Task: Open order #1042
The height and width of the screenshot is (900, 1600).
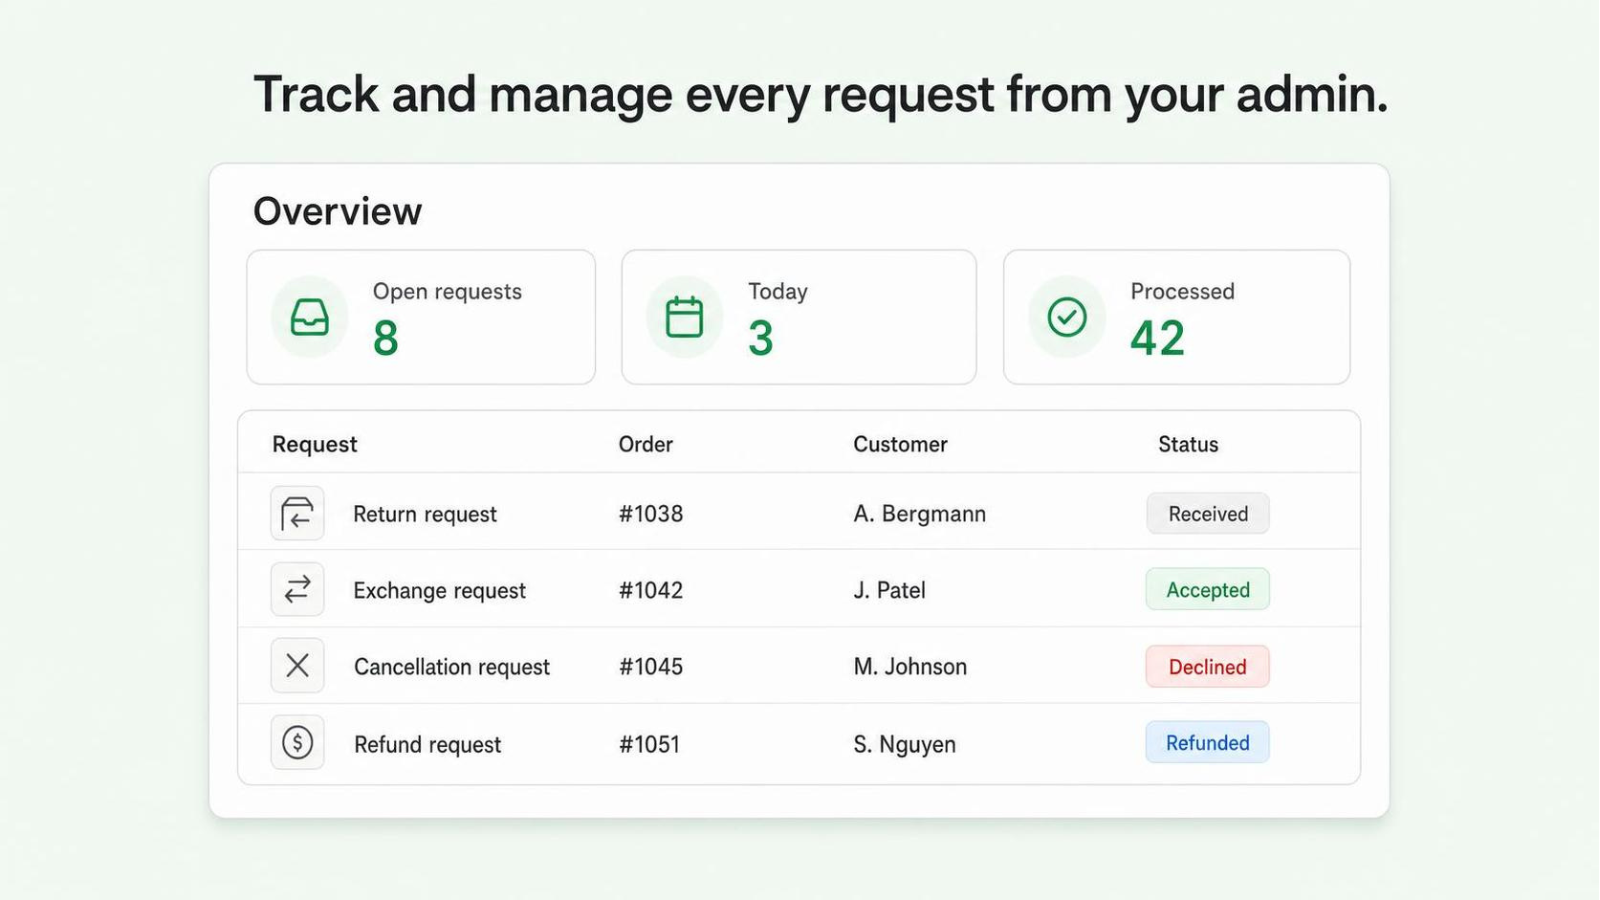Action: point(651,590)
